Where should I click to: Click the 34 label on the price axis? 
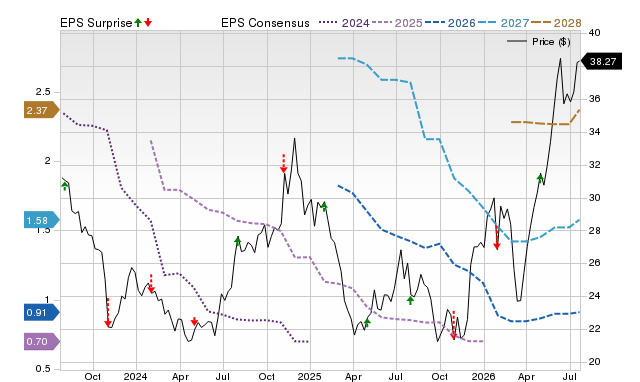coord(595,132)
